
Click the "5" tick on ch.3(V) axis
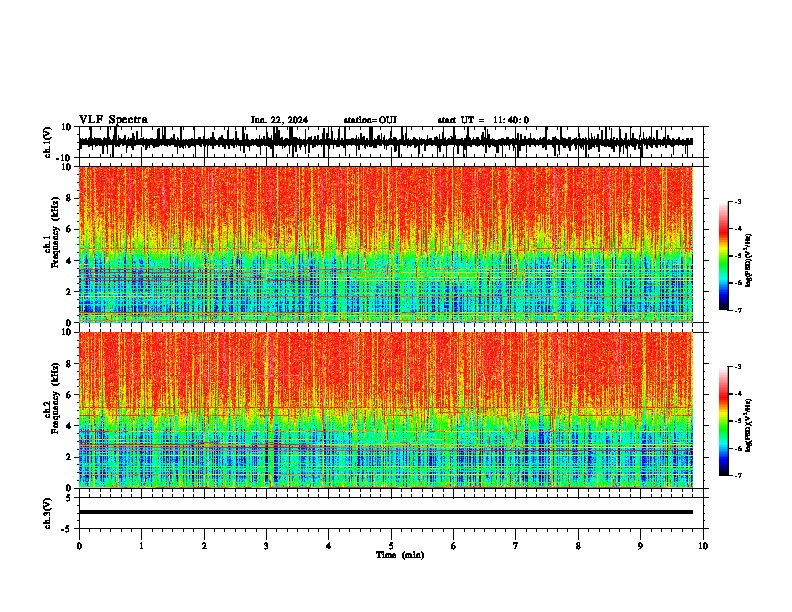click(x=69, y=497)
